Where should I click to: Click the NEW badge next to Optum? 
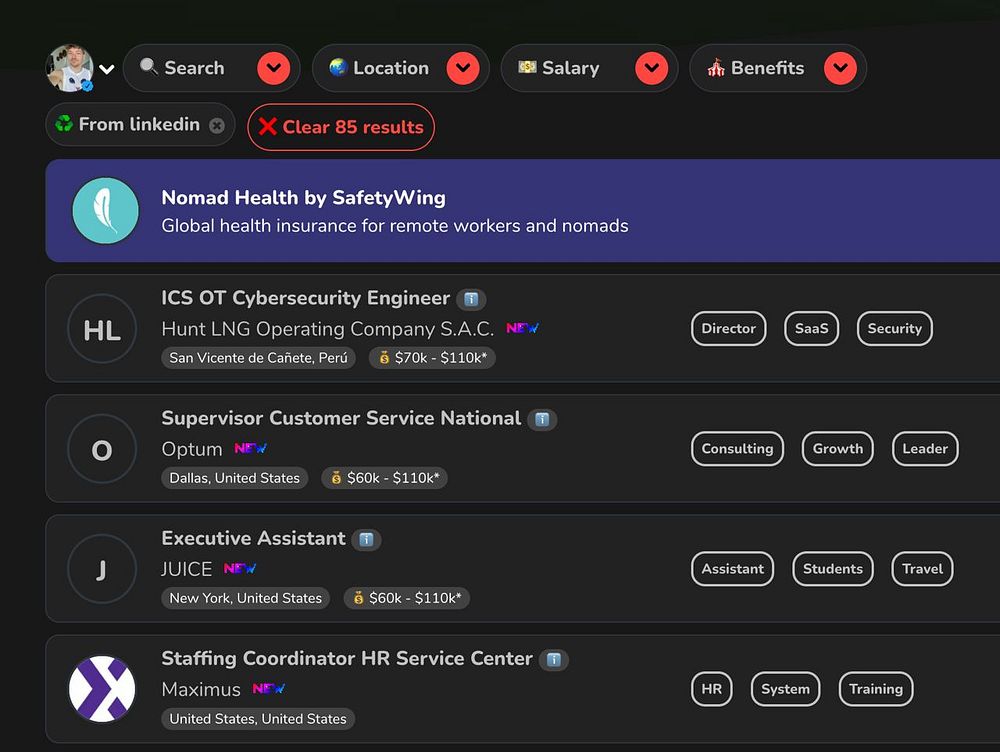251,448
